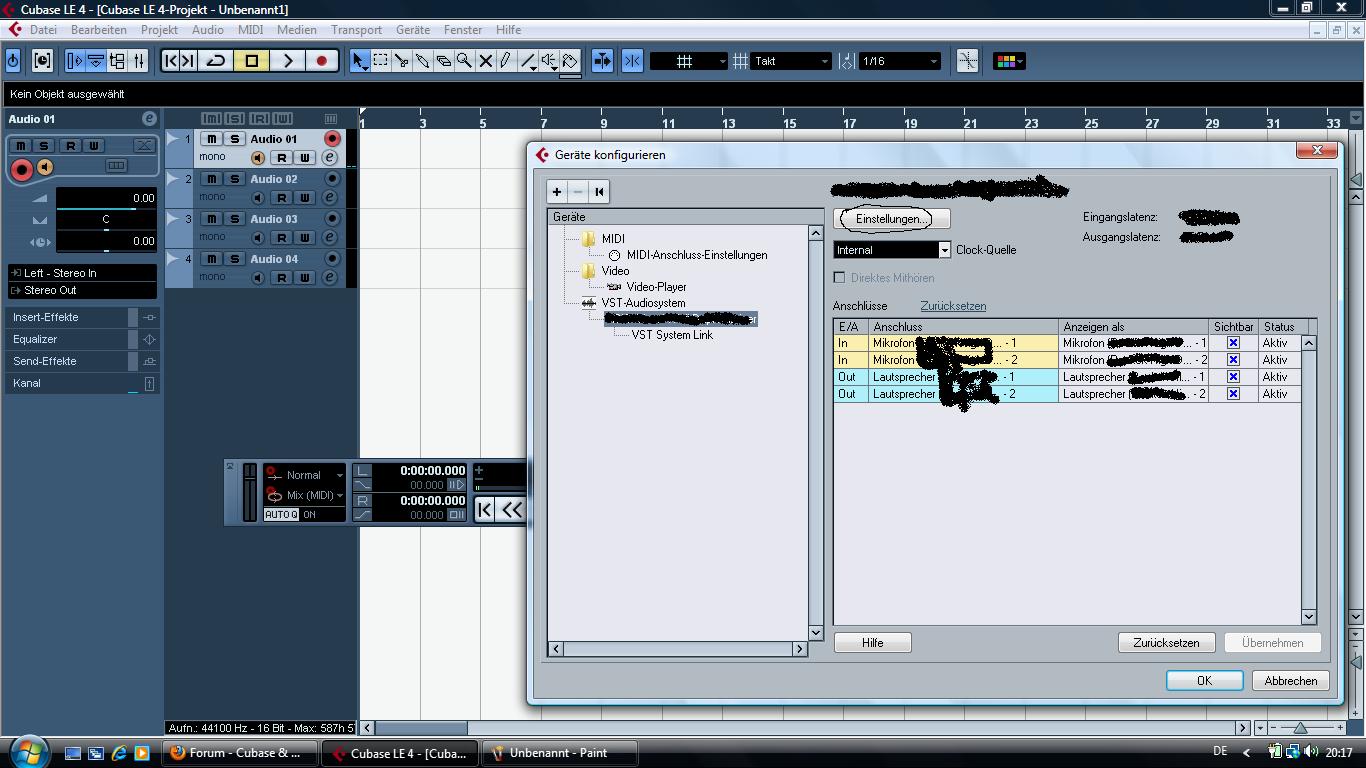Toggle Read automation on Audio 04 track
Screen dimensions: 1366x768
tap(282, 277)
